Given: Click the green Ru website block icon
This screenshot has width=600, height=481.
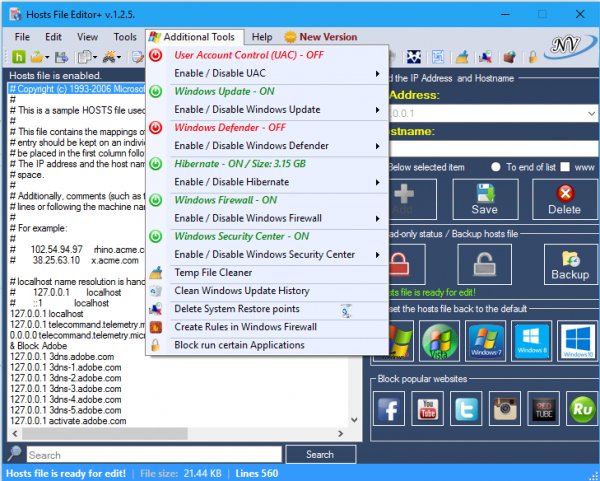Looking at the screenshot, I should (x=582, y=409).
